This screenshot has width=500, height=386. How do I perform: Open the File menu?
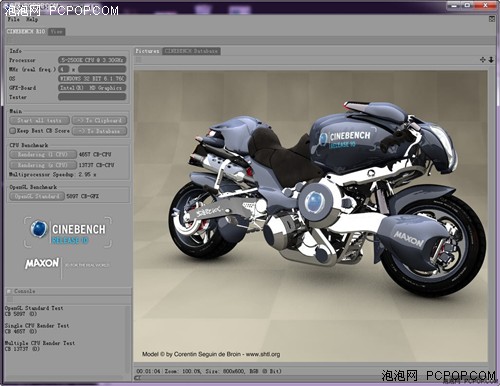coord(14,19)
